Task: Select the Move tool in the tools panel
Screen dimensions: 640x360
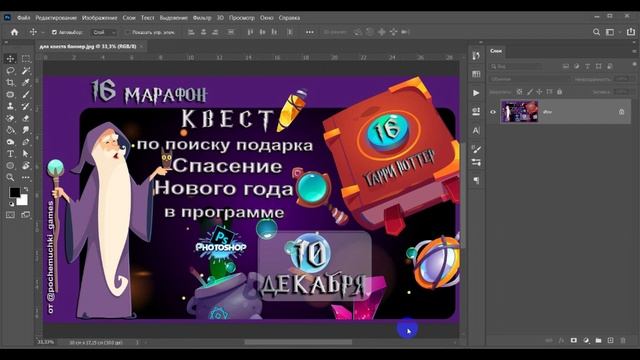Action: (11, 58)
